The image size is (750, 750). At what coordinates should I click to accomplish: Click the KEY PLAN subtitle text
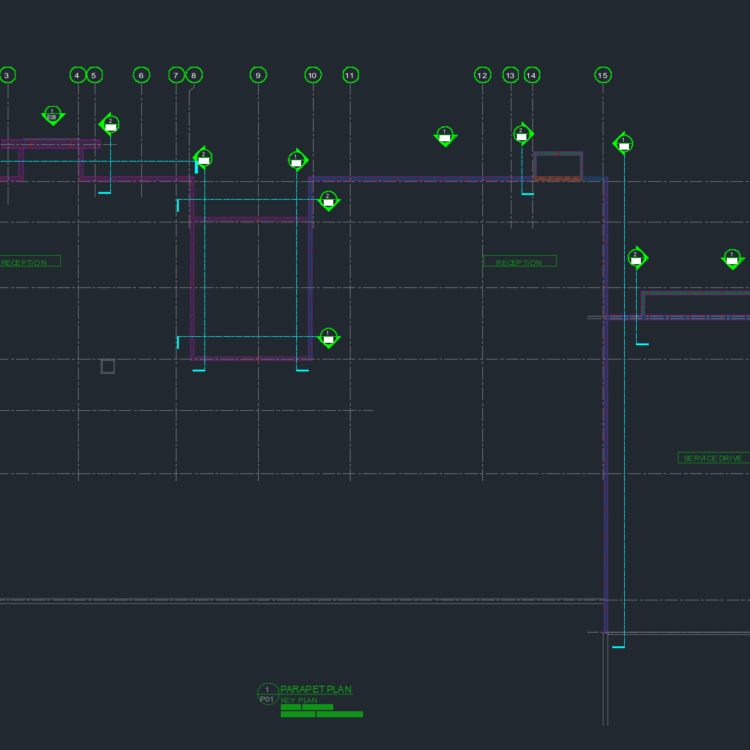coord(299,700)
